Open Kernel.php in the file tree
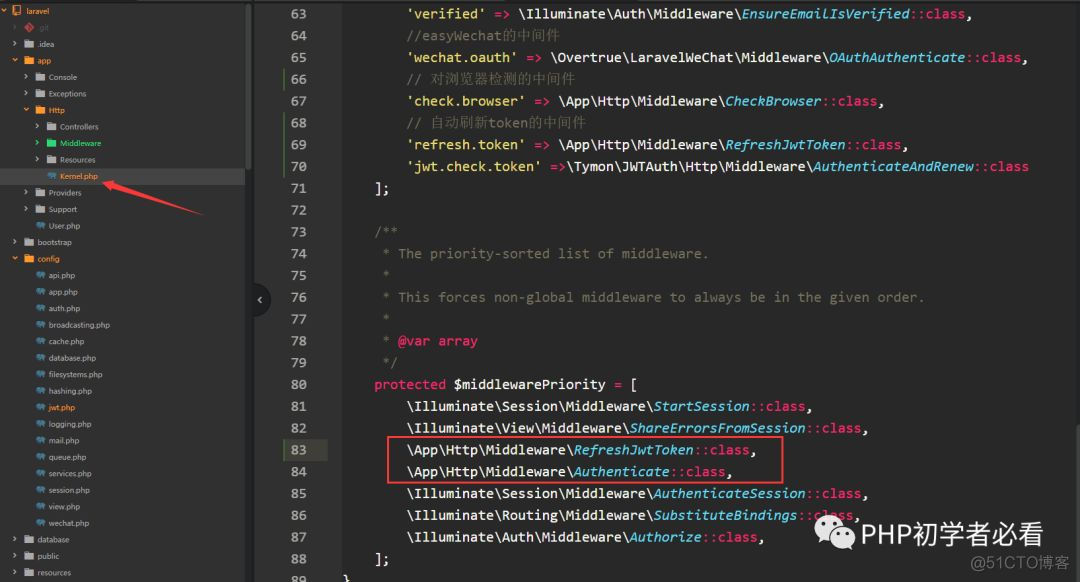 pyautogui.click(x=79, y=176)
